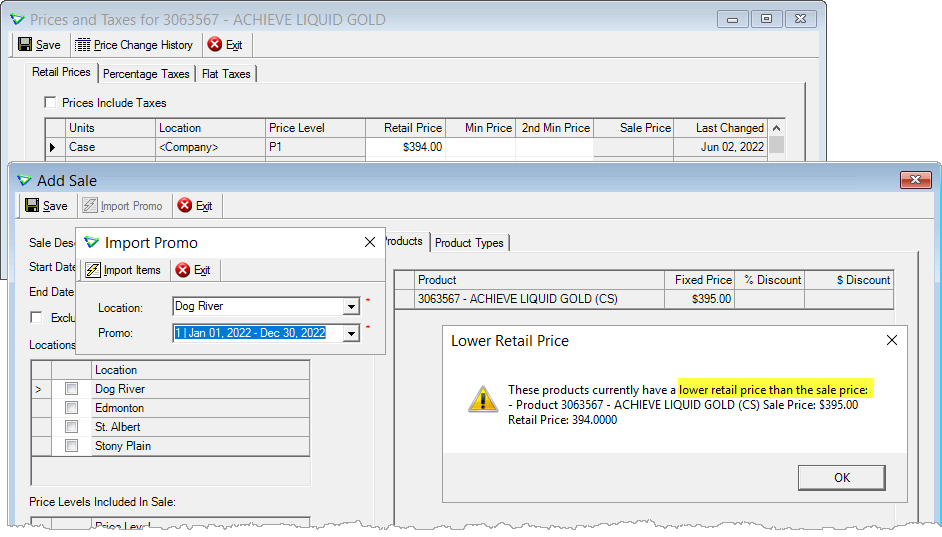Screen dimensions: 942x537
Task: Click Import Promo toolbar icon in Add Sale
Action: (x=90, y=205)
